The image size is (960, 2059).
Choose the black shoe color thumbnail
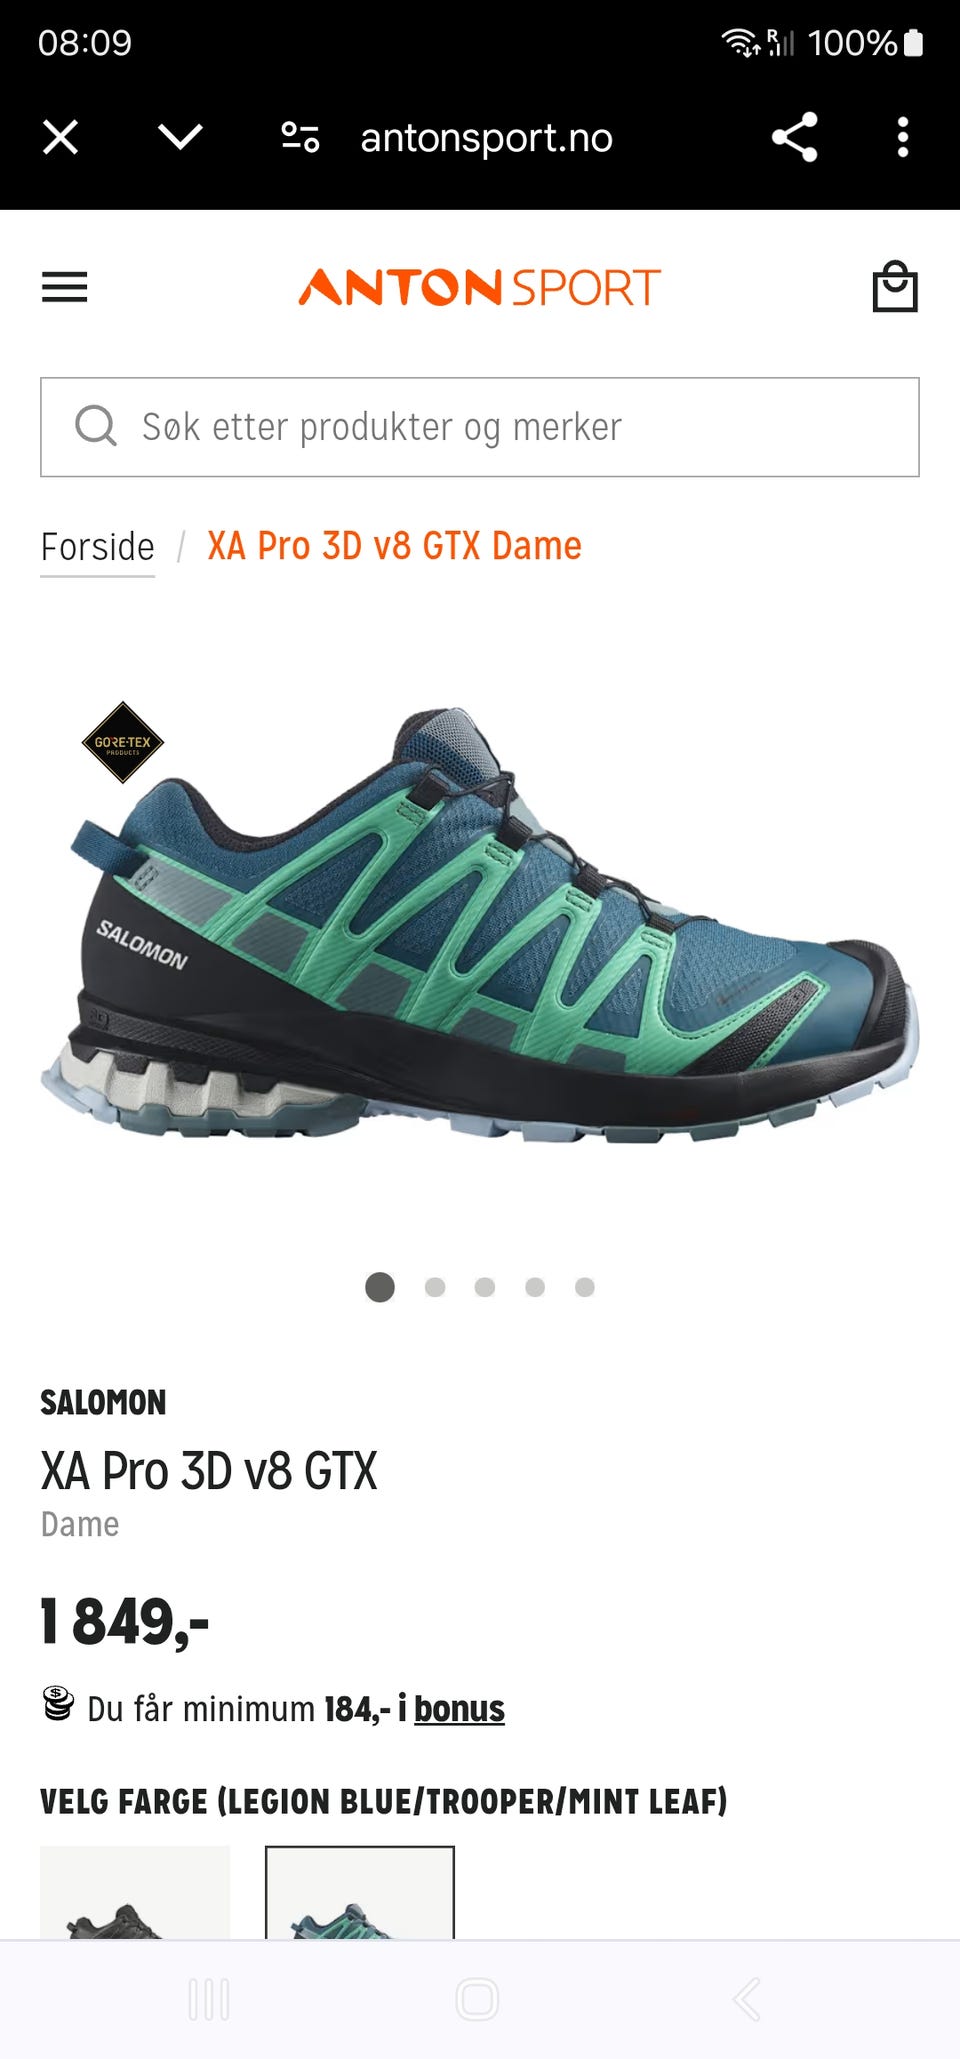tap(135, 1892)
